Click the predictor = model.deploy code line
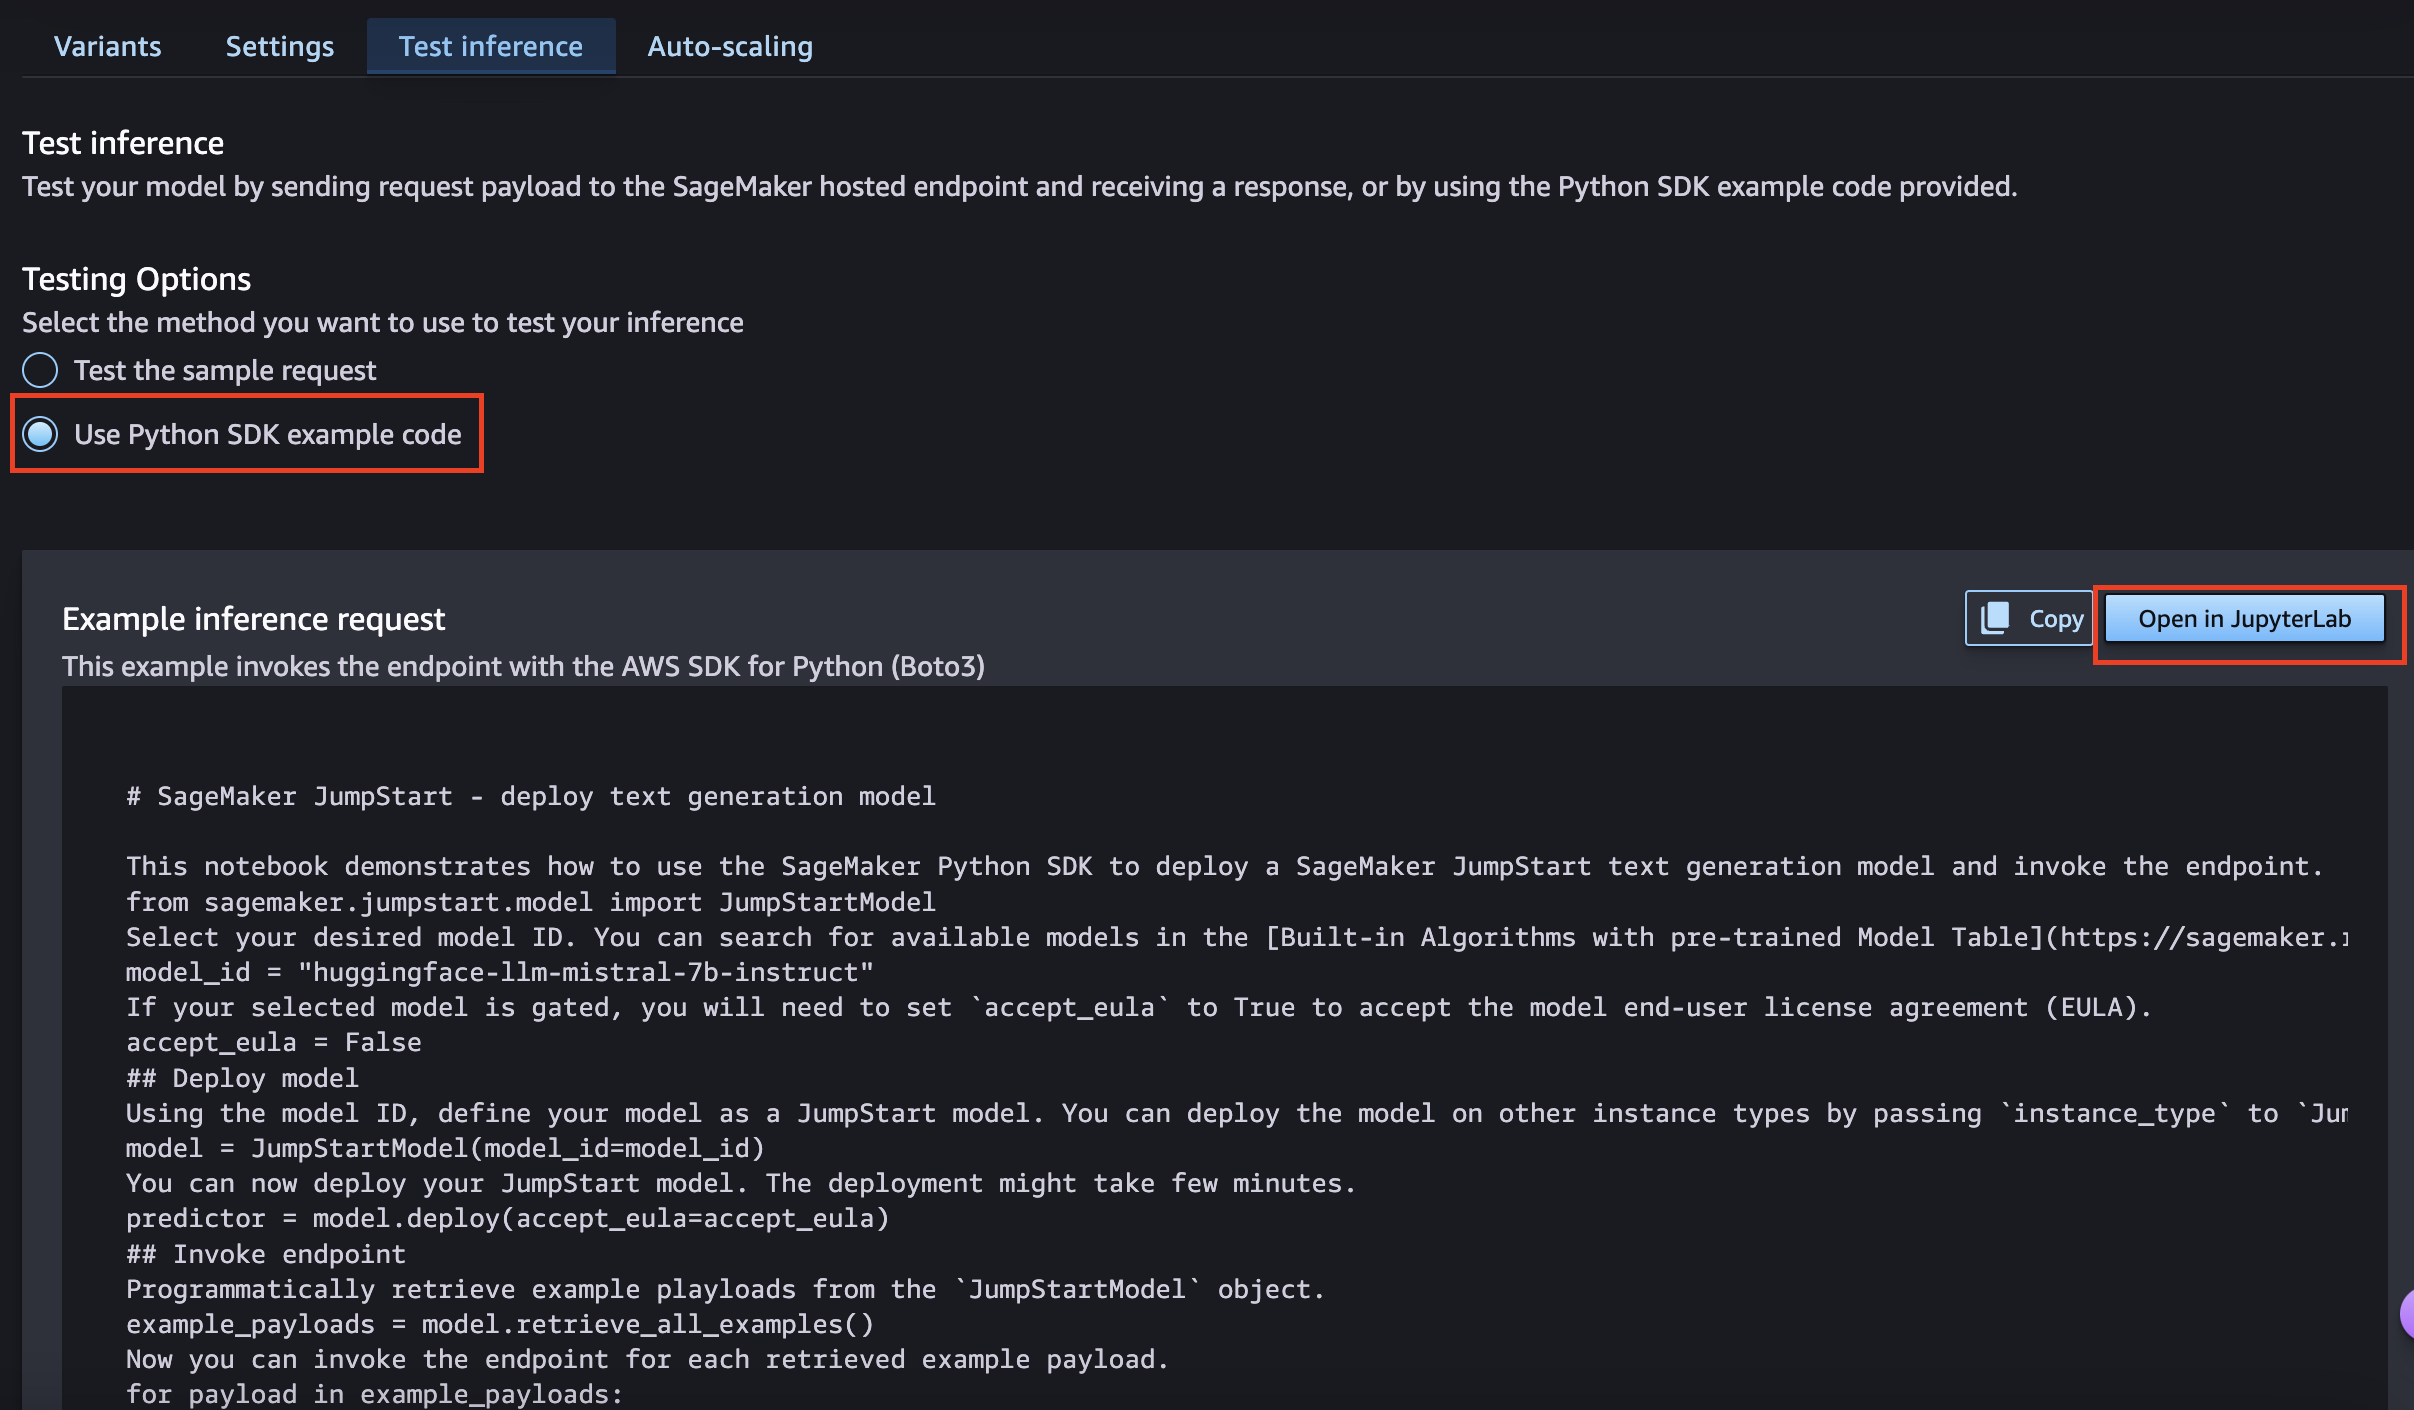Viewport: 2414px width, 1410px height. 507,1218
